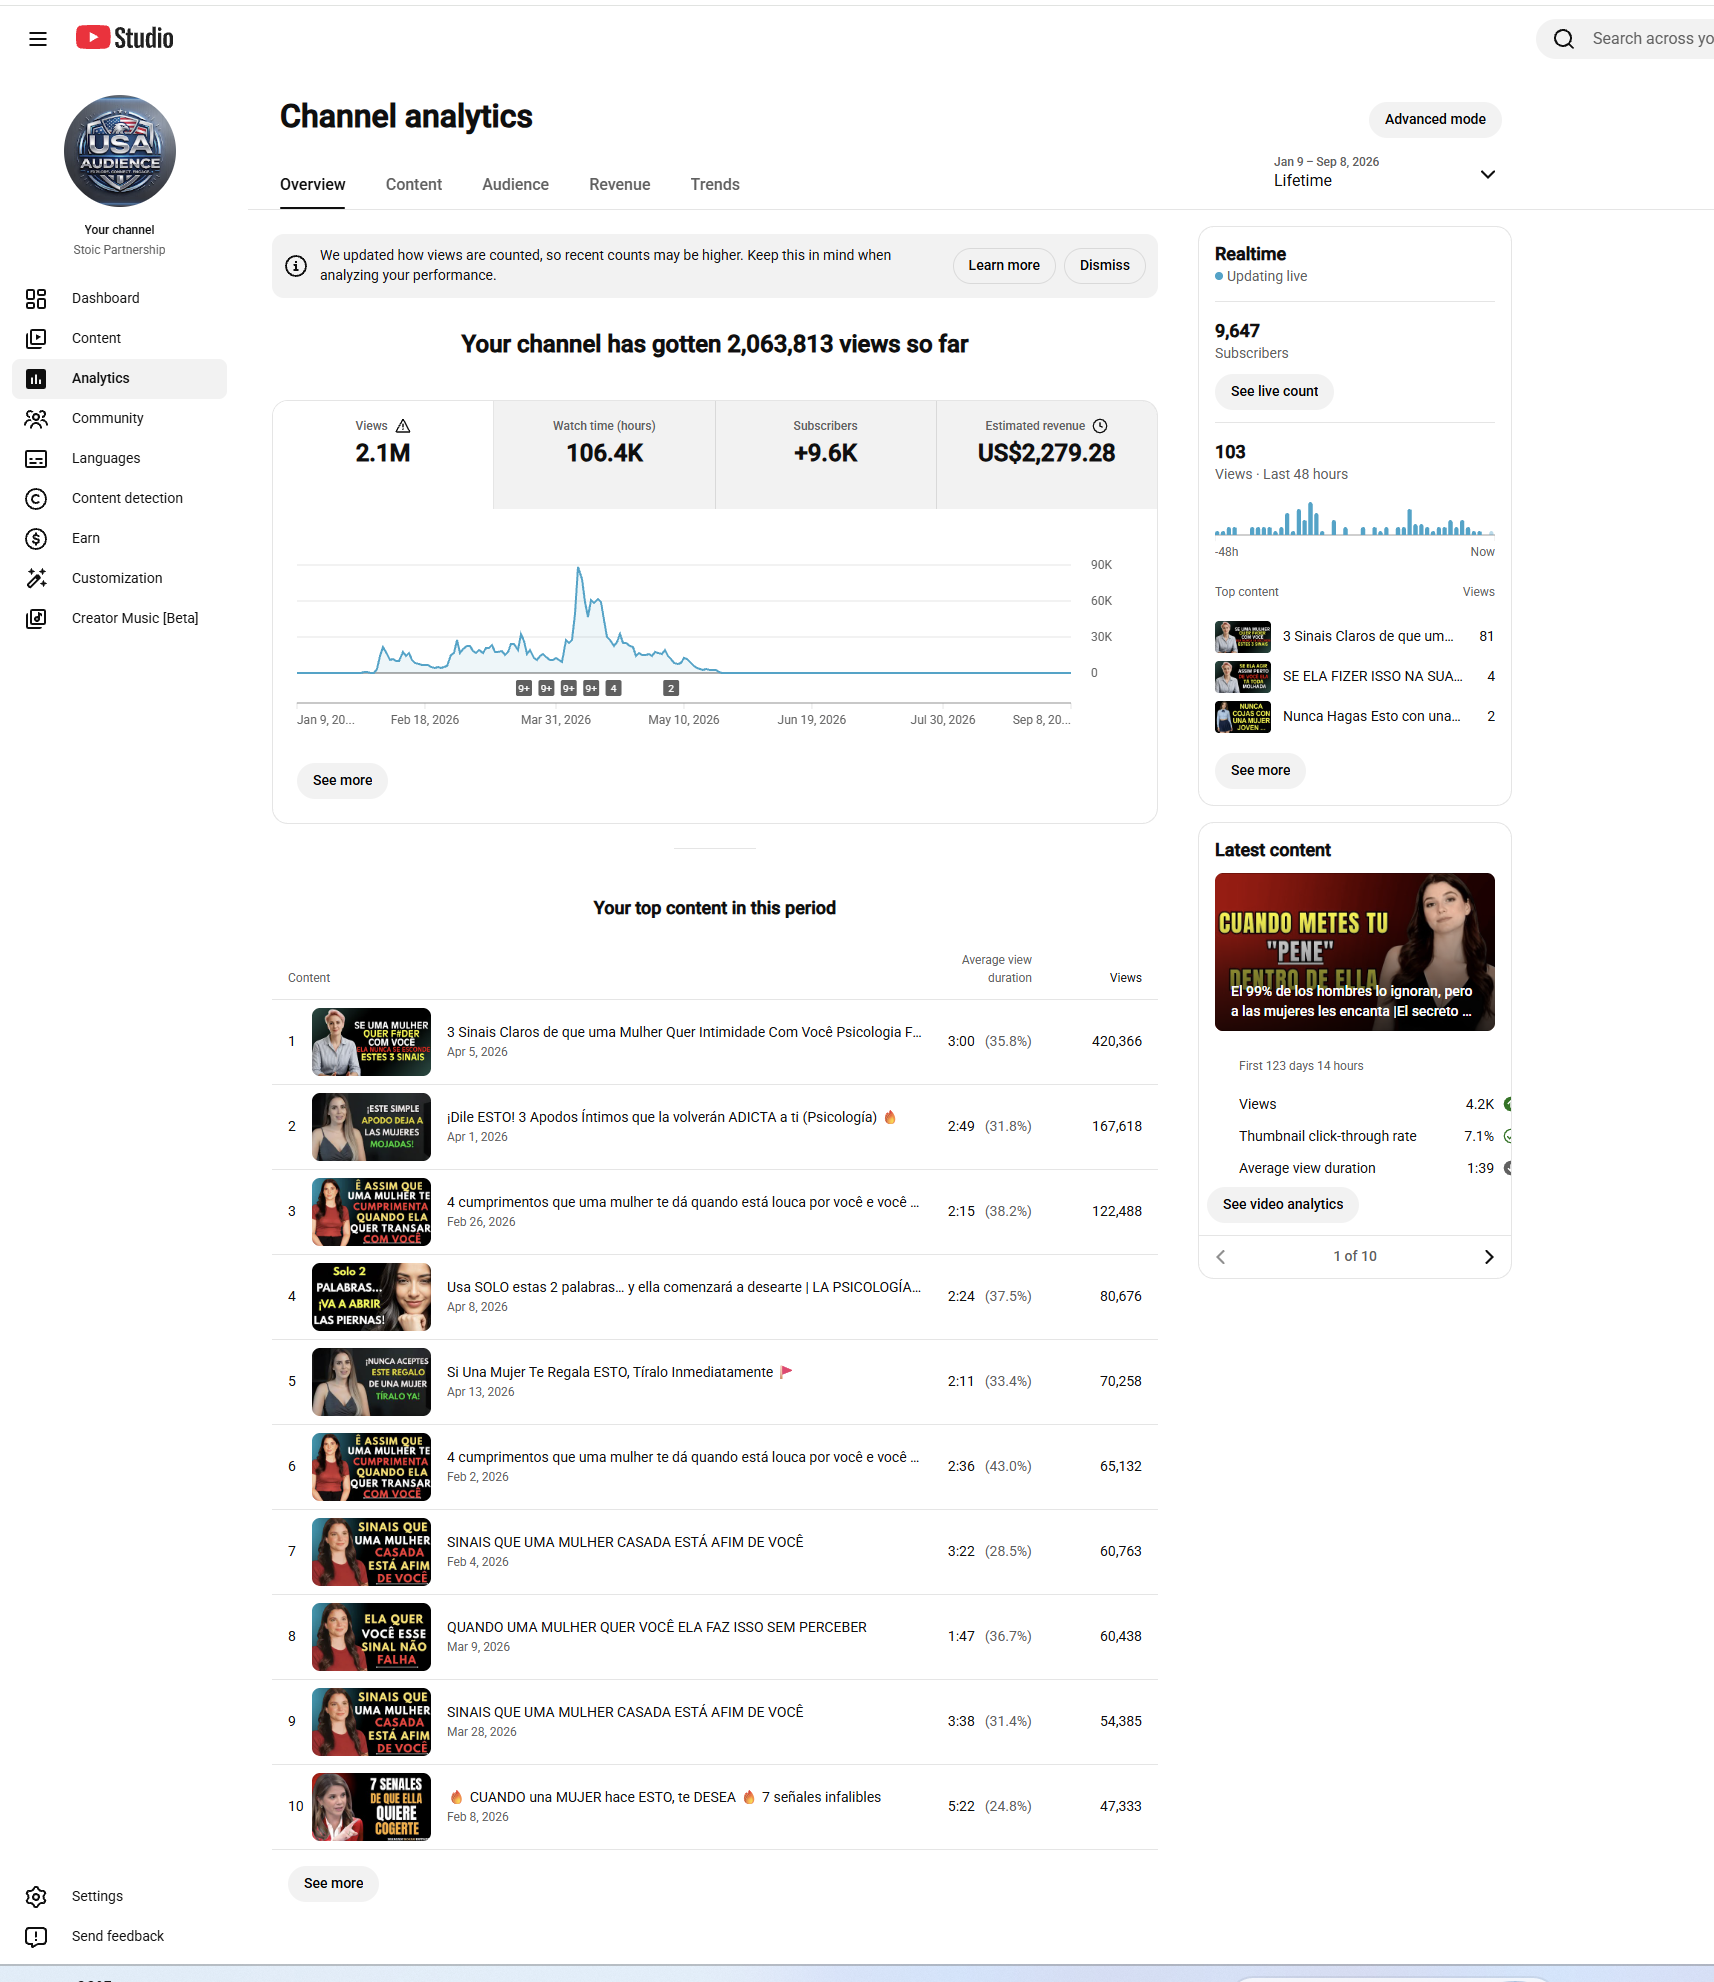Open 4 cumprimentos video from Feb 26
1714x1982 pixels.
(683, 1202)
